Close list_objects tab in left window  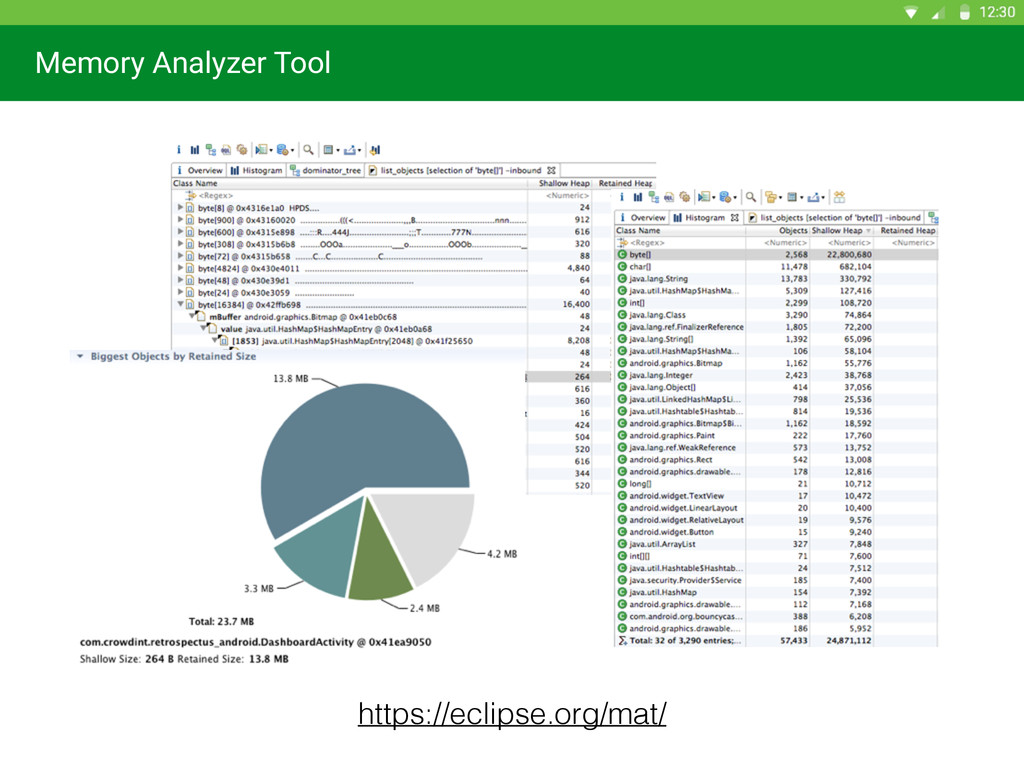(x=551, y=170)
